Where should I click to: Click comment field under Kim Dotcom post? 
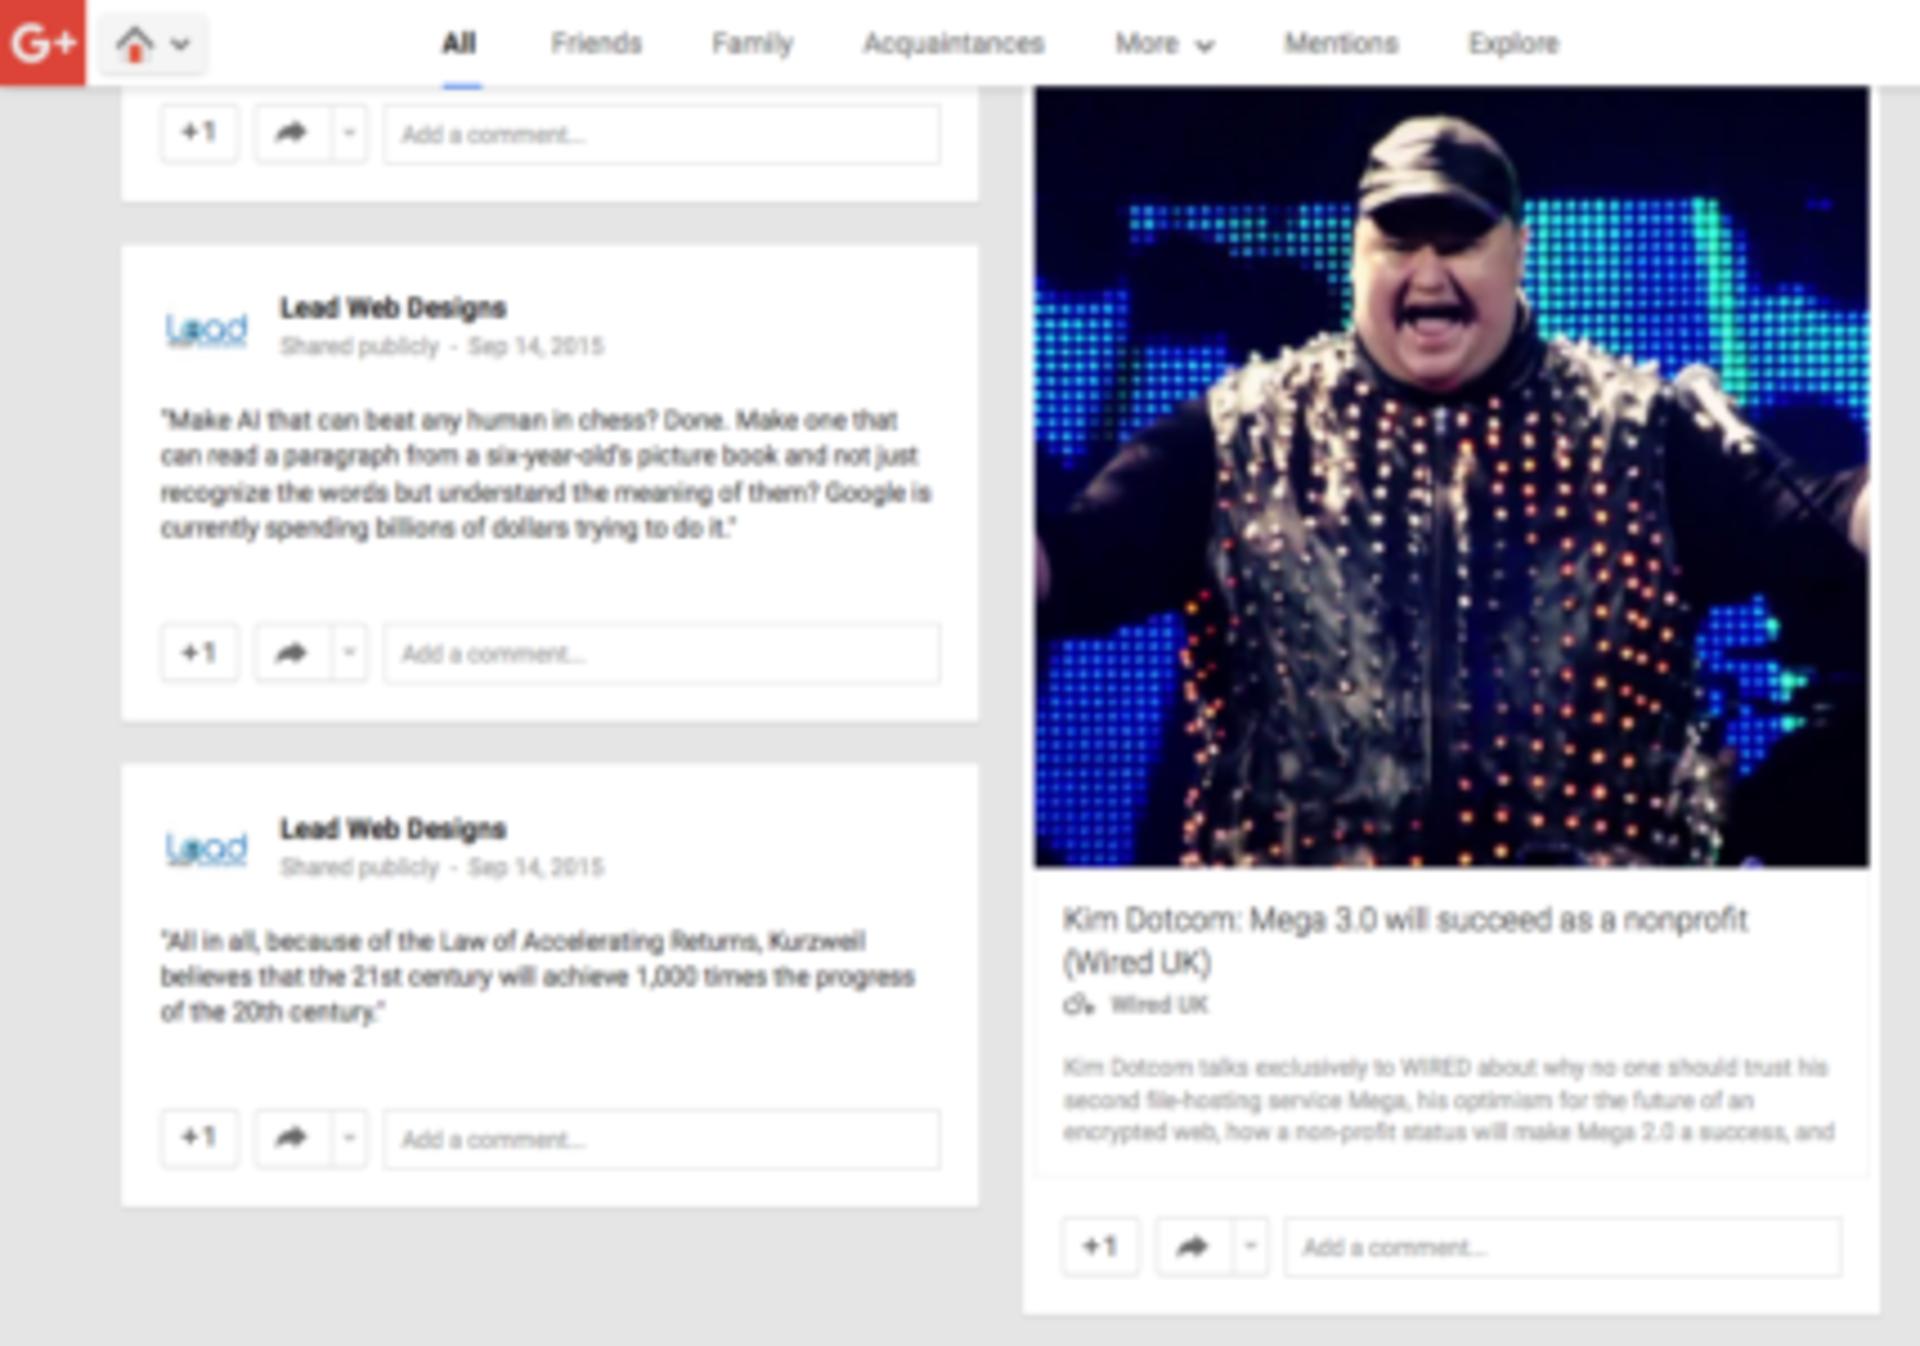(1563, 1247)
